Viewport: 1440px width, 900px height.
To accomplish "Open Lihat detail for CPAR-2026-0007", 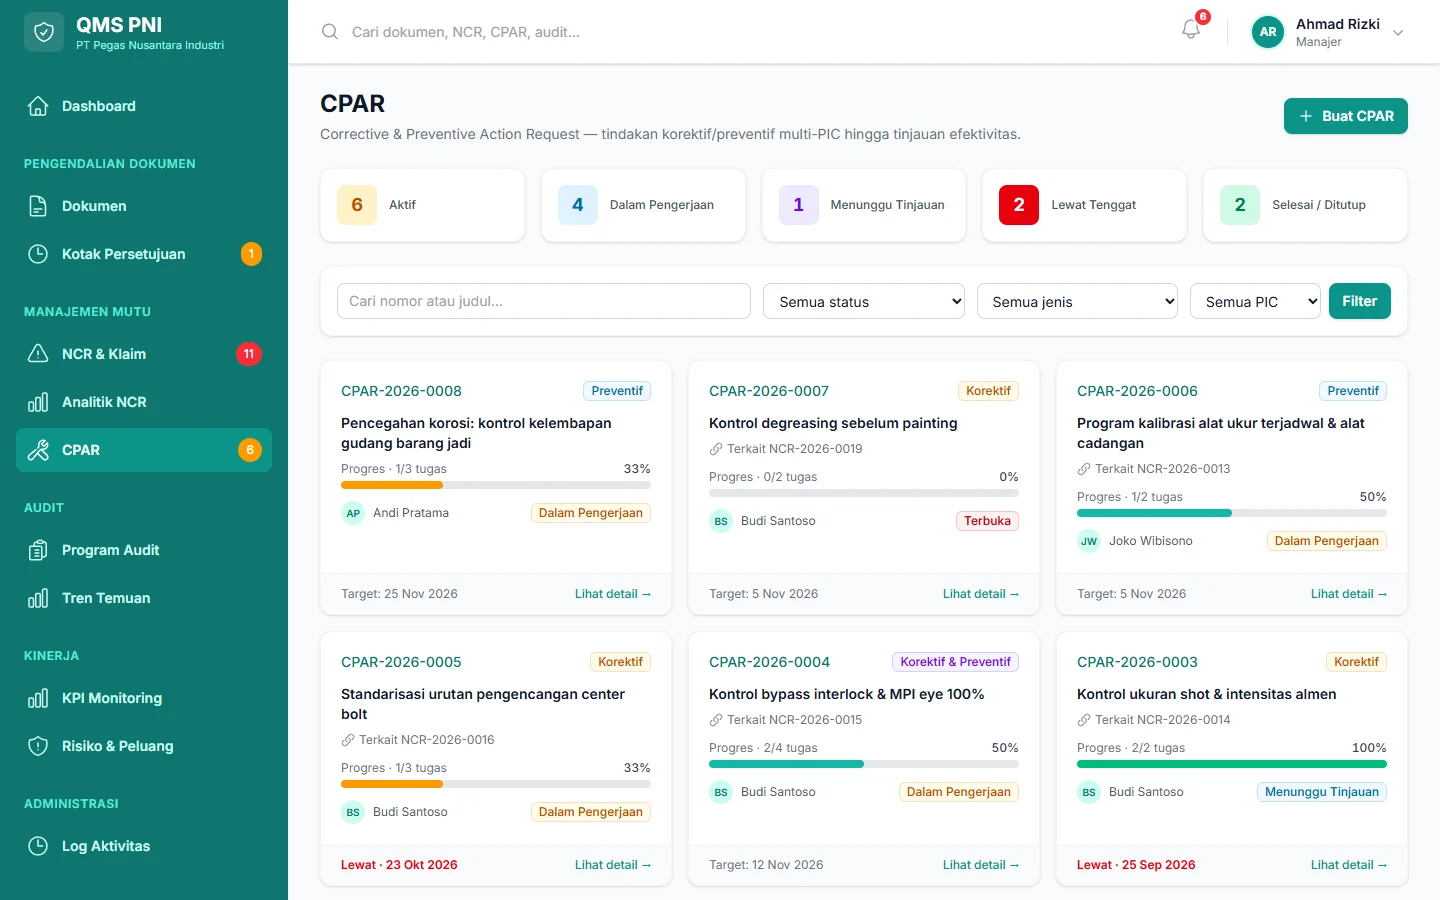I will [981, 594].
